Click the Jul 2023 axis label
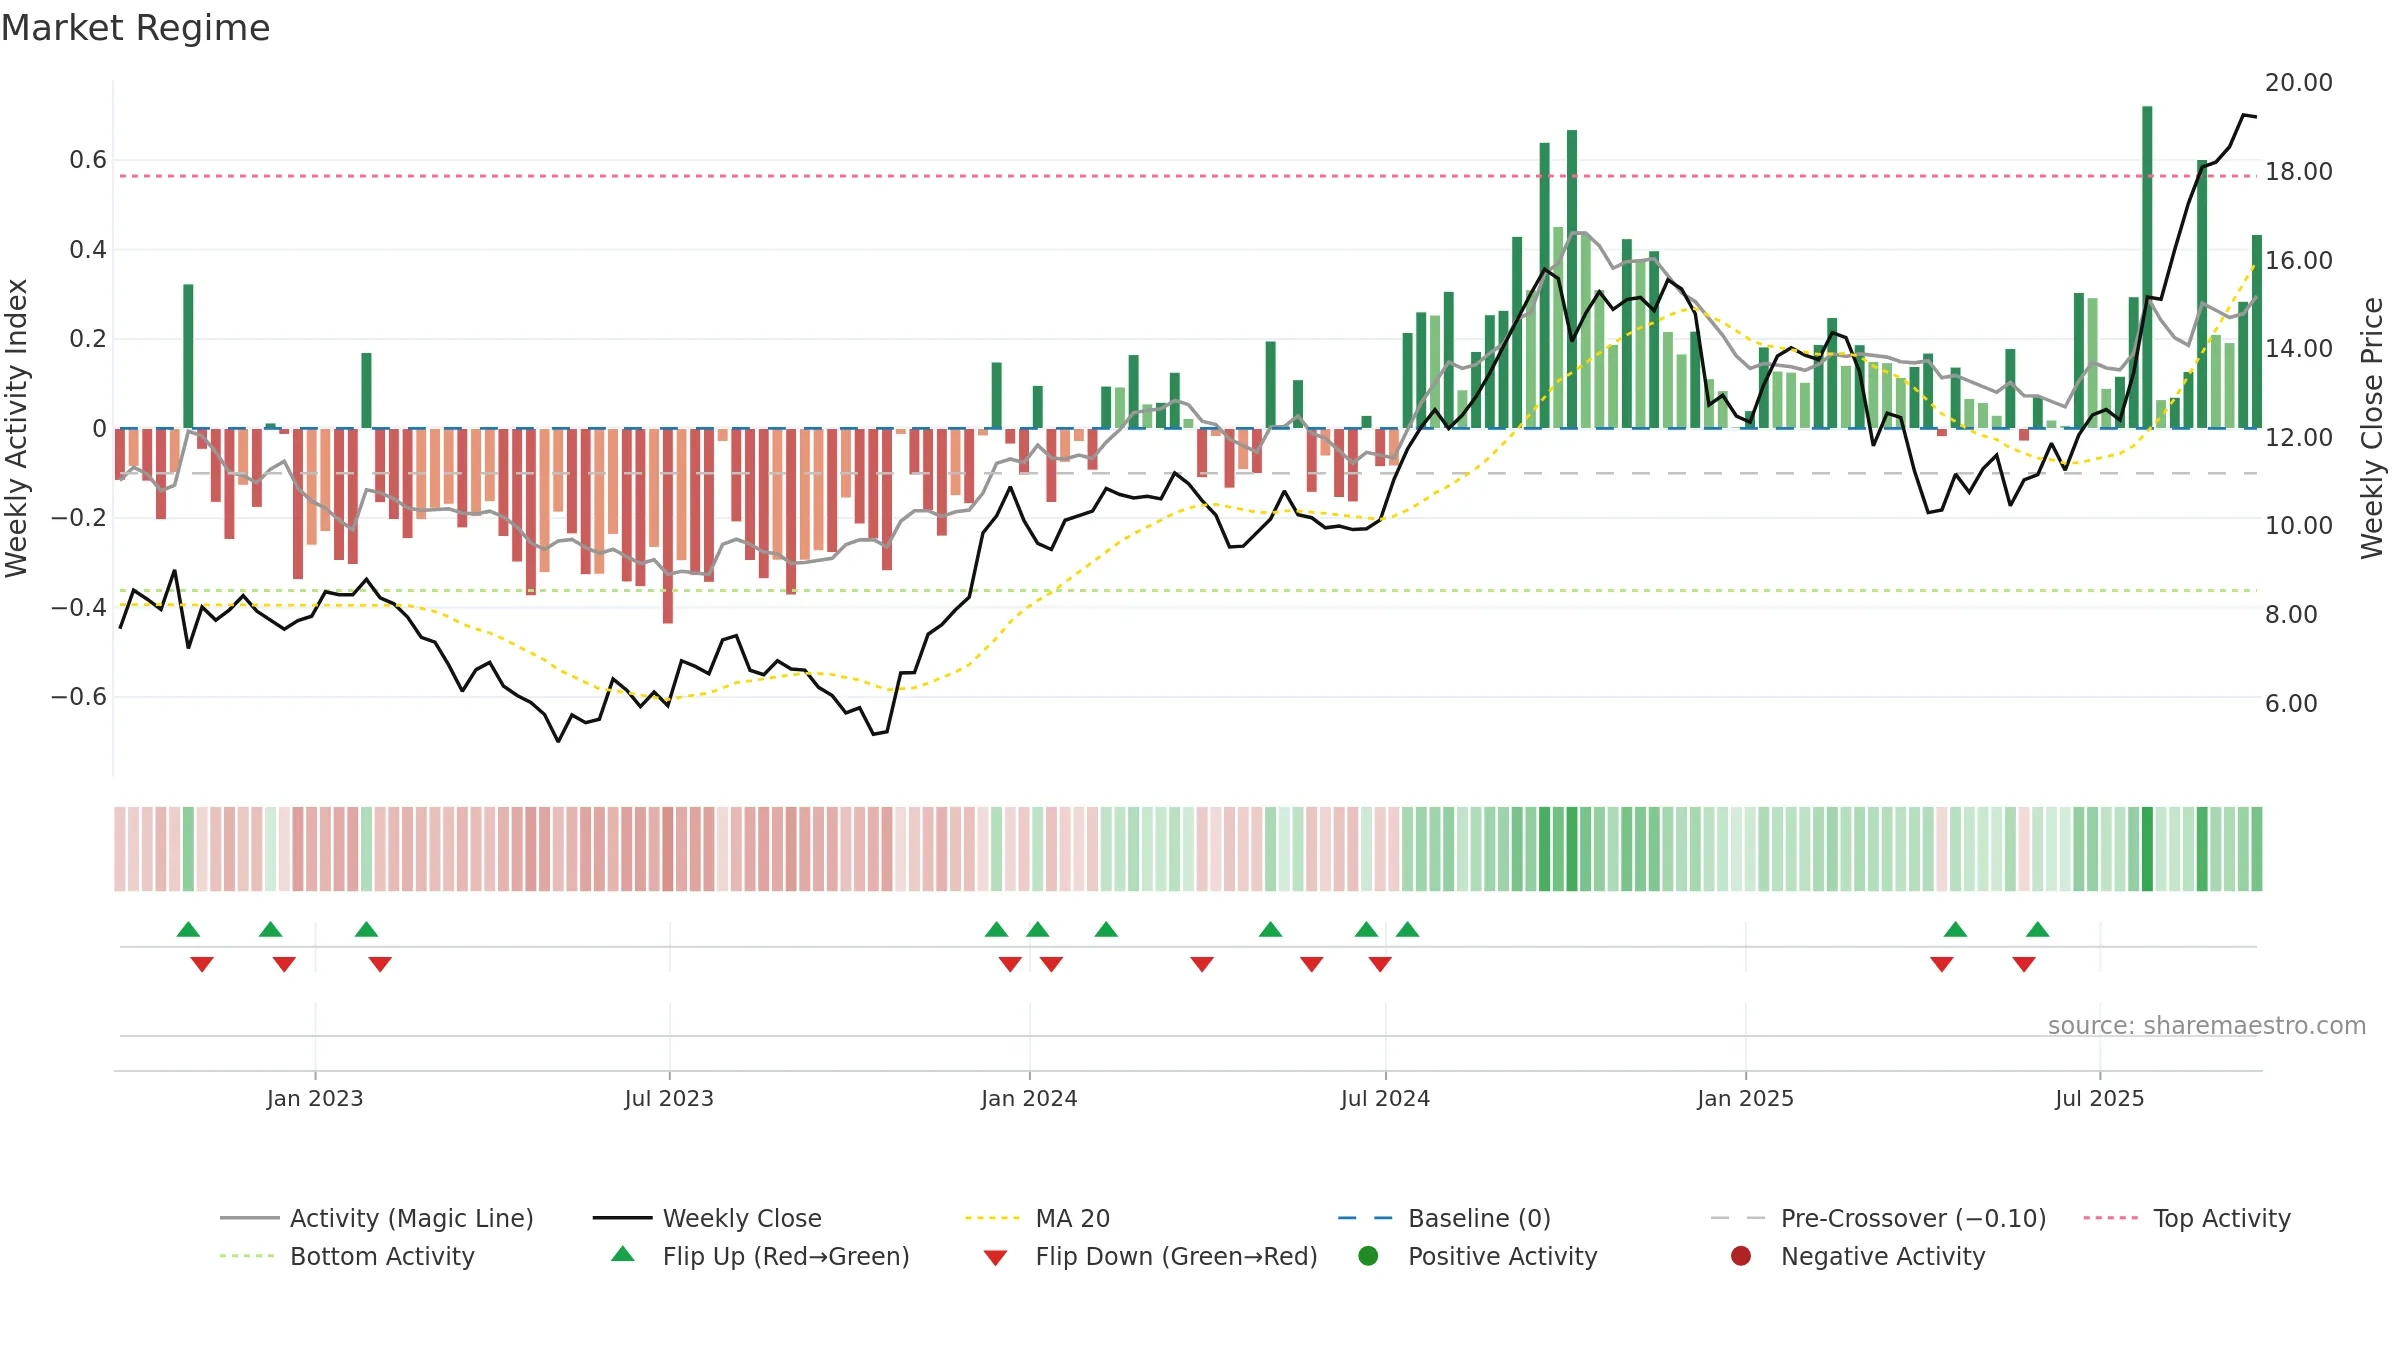2400x1350 pixels. [x=669, y=1098]
